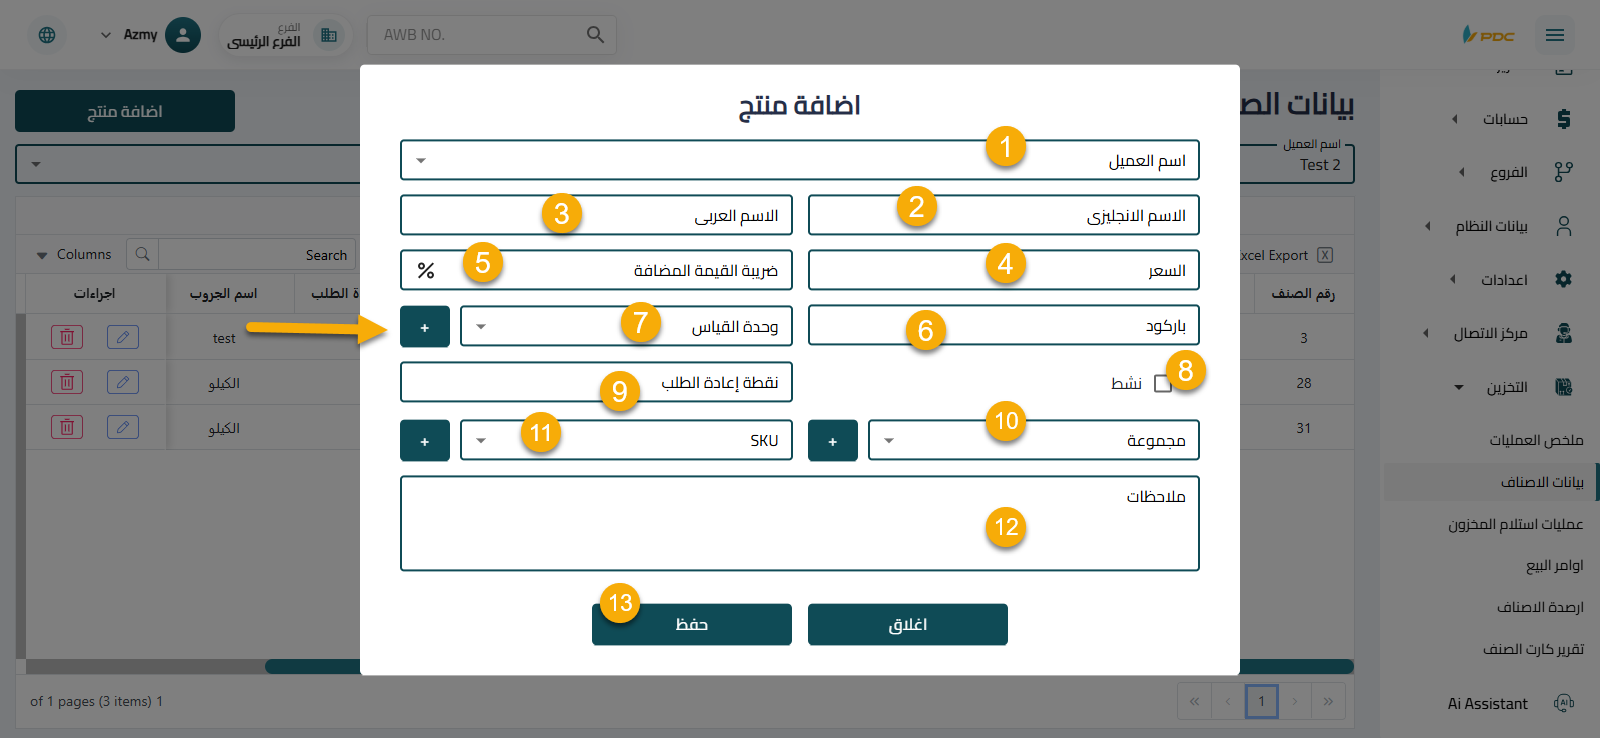This screenshot has height=738, width=1600.
Task: Click the branch building icon
Action: 329,35
